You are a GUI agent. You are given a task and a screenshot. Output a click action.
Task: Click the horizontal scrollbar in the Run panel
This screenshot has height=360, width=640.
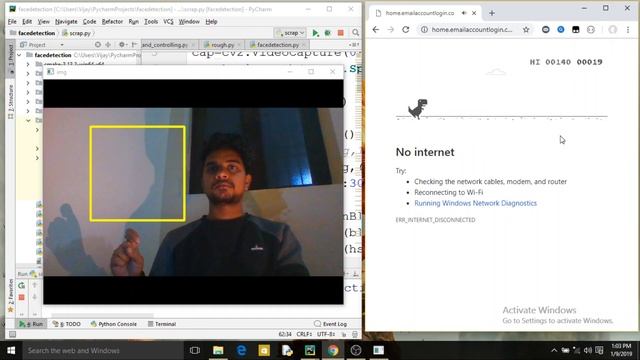tap(102, 315)
